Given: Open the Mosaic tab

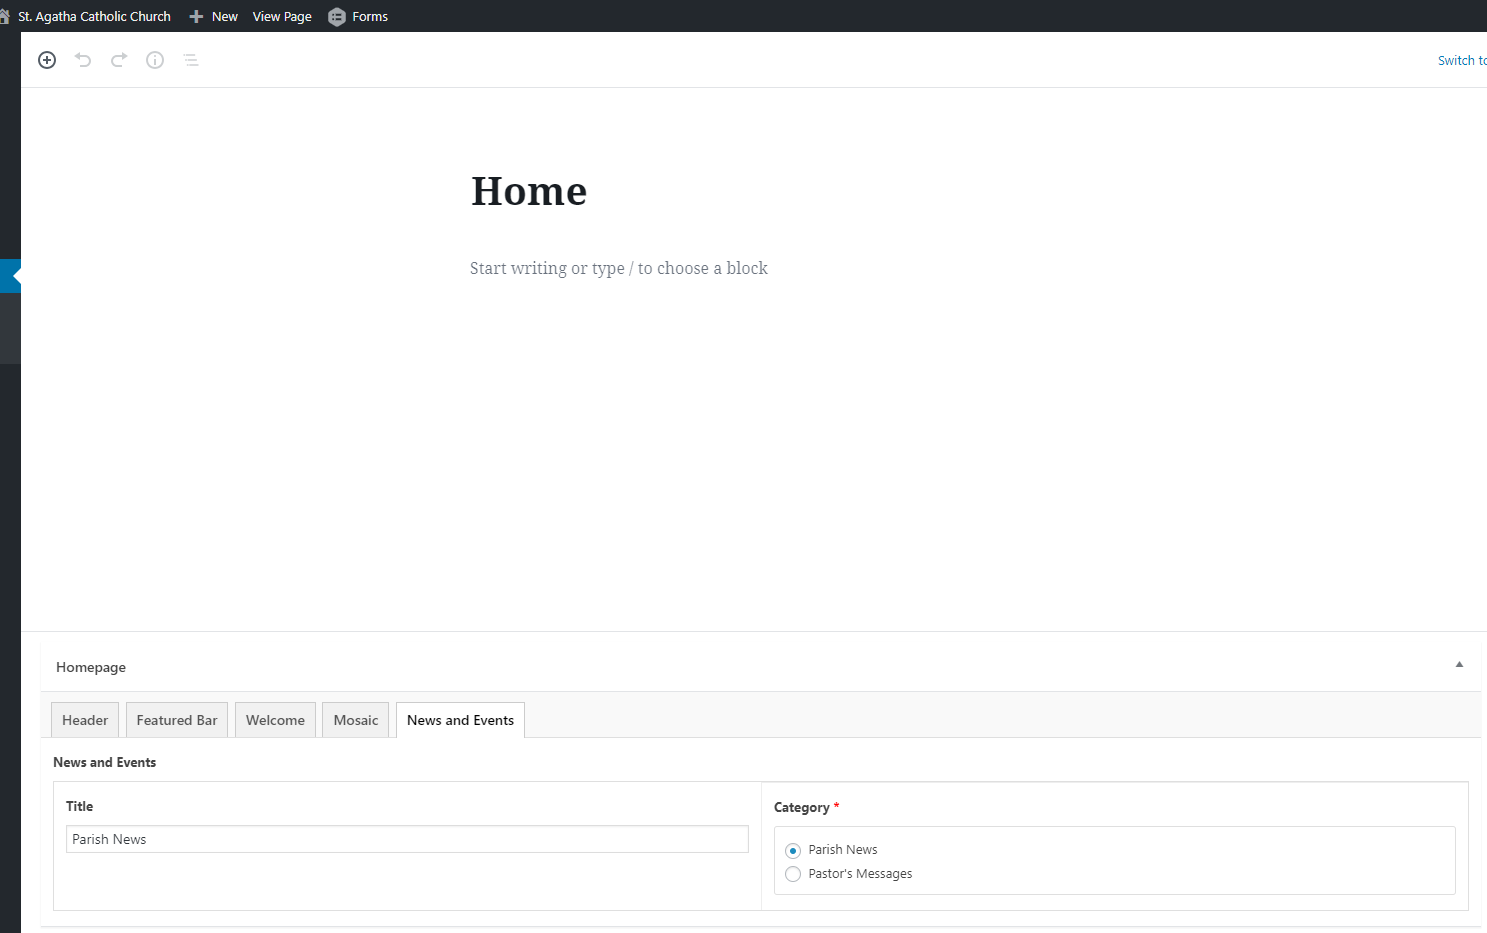Looking at the screenshot, I should point(356,720).
